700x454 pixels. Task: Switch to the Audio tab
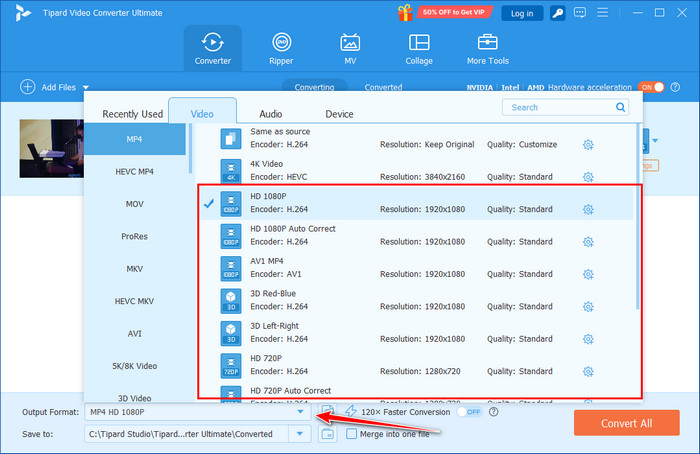(x=270, y=114)
